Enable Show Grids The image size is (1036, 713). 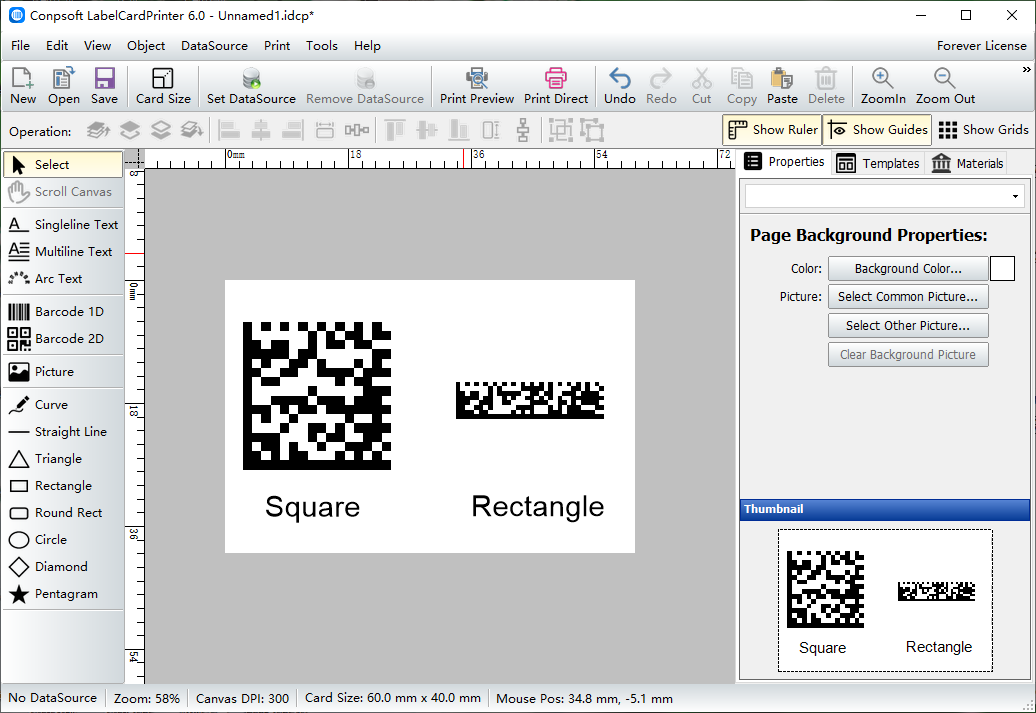pyautogui.click(x=983, y=130)
